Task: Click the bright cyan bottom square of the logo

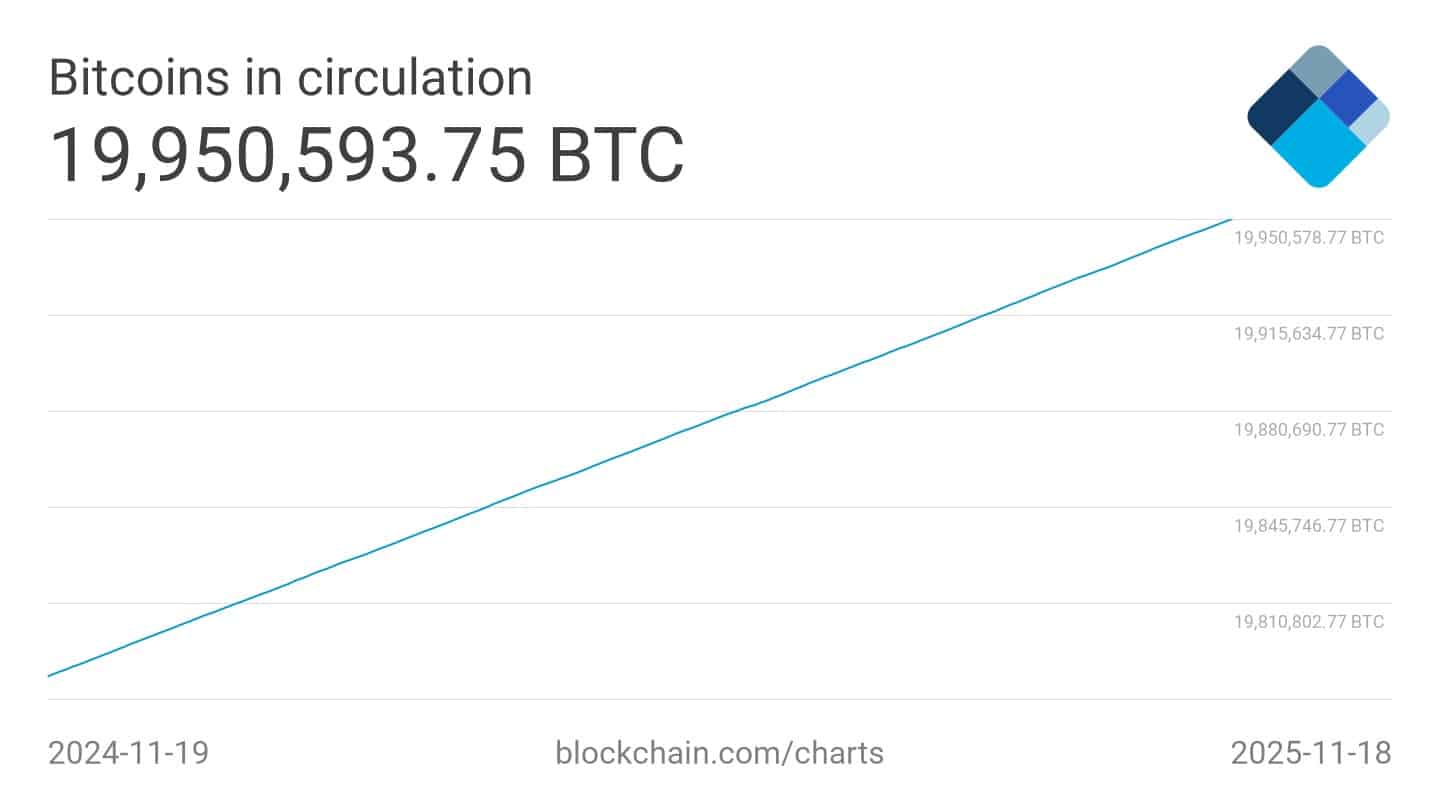Action: (x=1319, y=146)
